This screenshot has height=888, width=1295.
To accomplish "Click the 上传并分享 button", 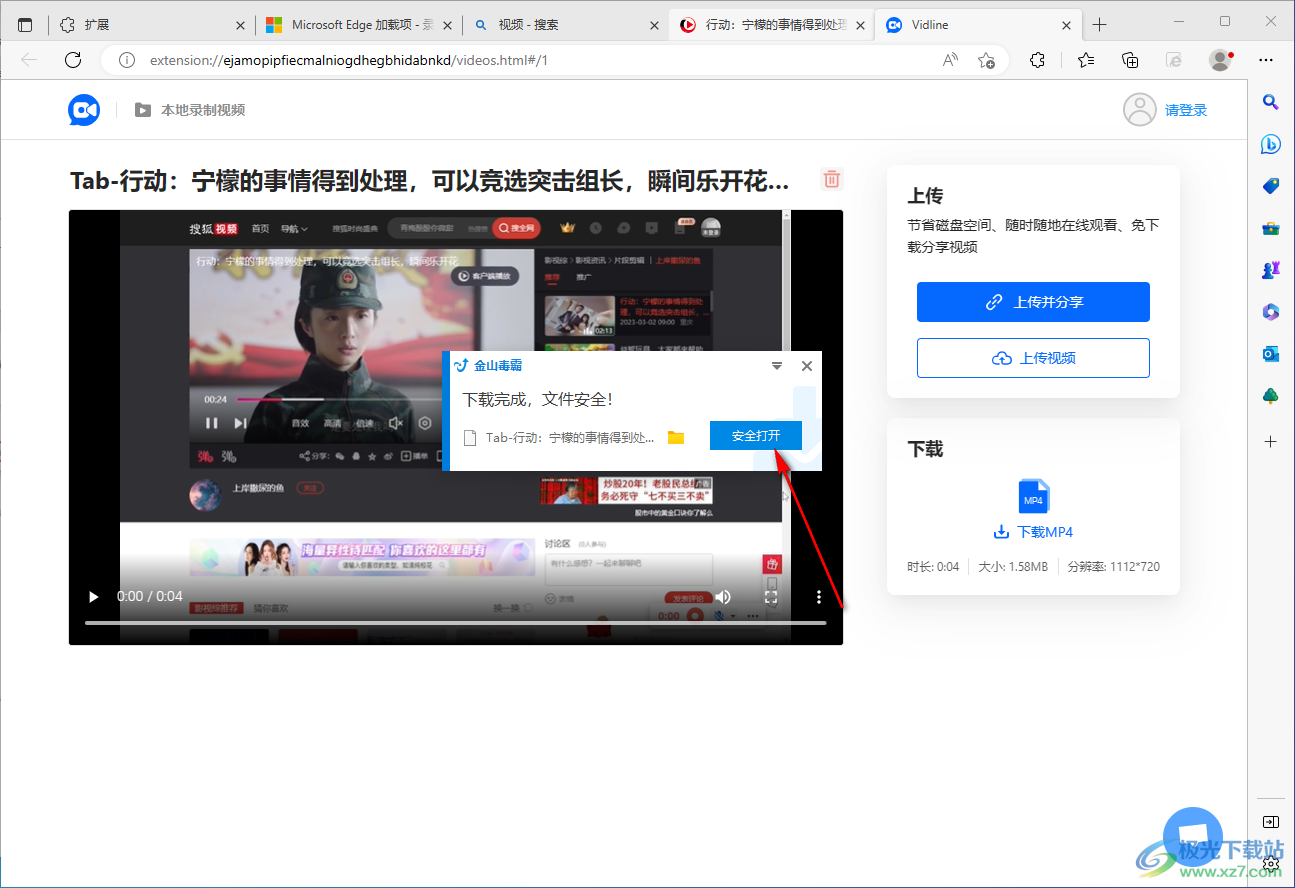I will click(x=1033, y=302).
